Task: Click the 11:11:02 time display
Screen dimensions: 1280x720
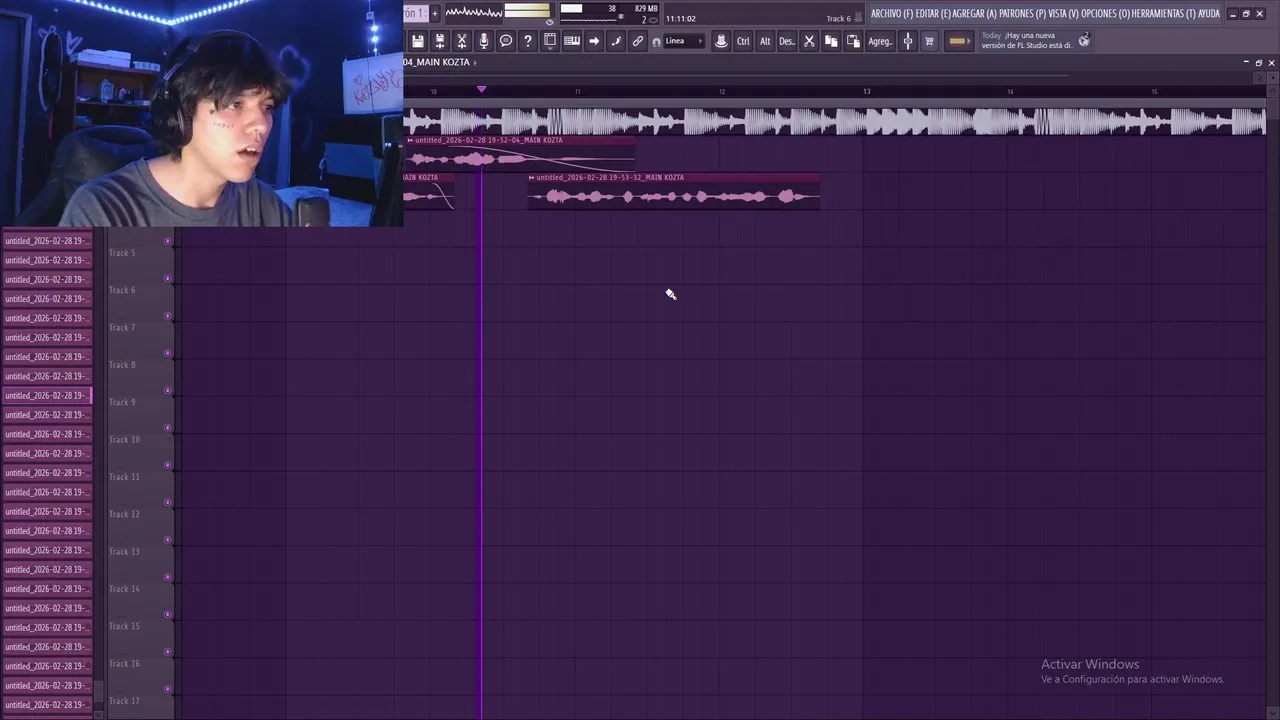Action: tap(681, 19)
